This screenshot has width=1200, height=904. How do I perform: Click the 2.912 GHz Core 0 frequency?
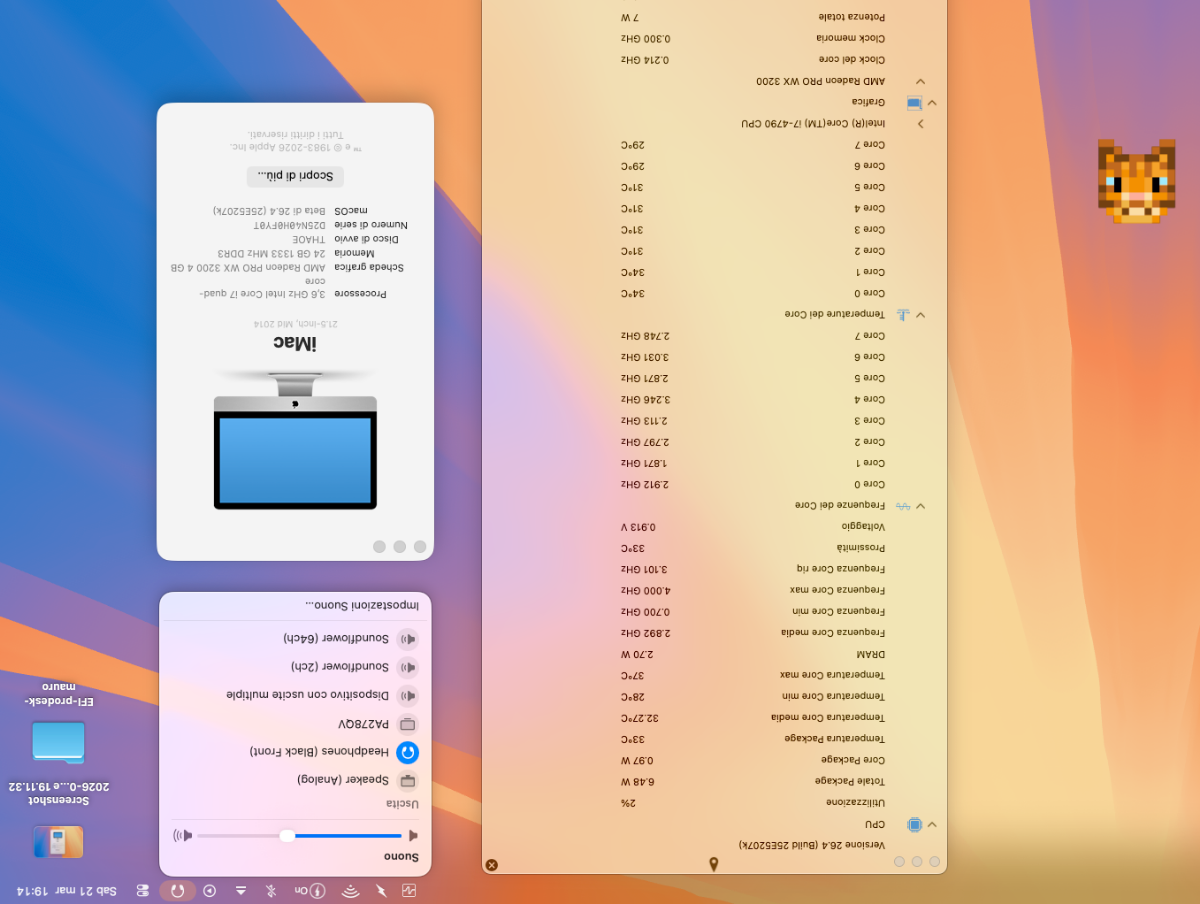click(645, 484)
